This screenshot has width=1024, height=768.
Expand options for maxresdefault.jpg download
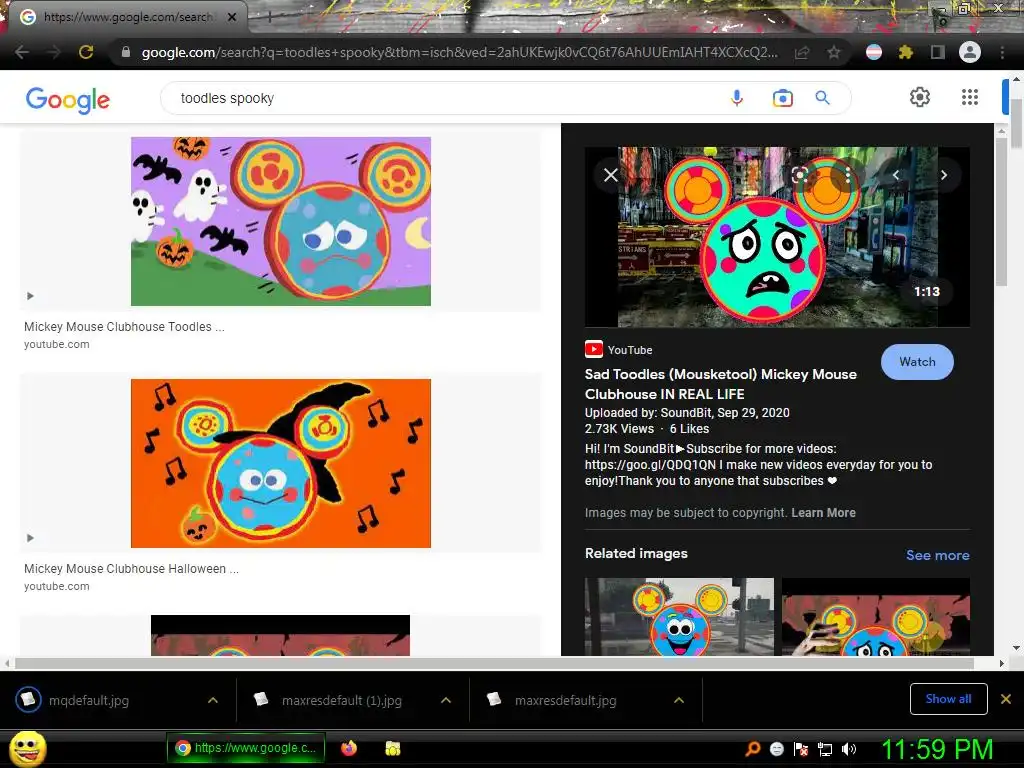pos(679,700)
